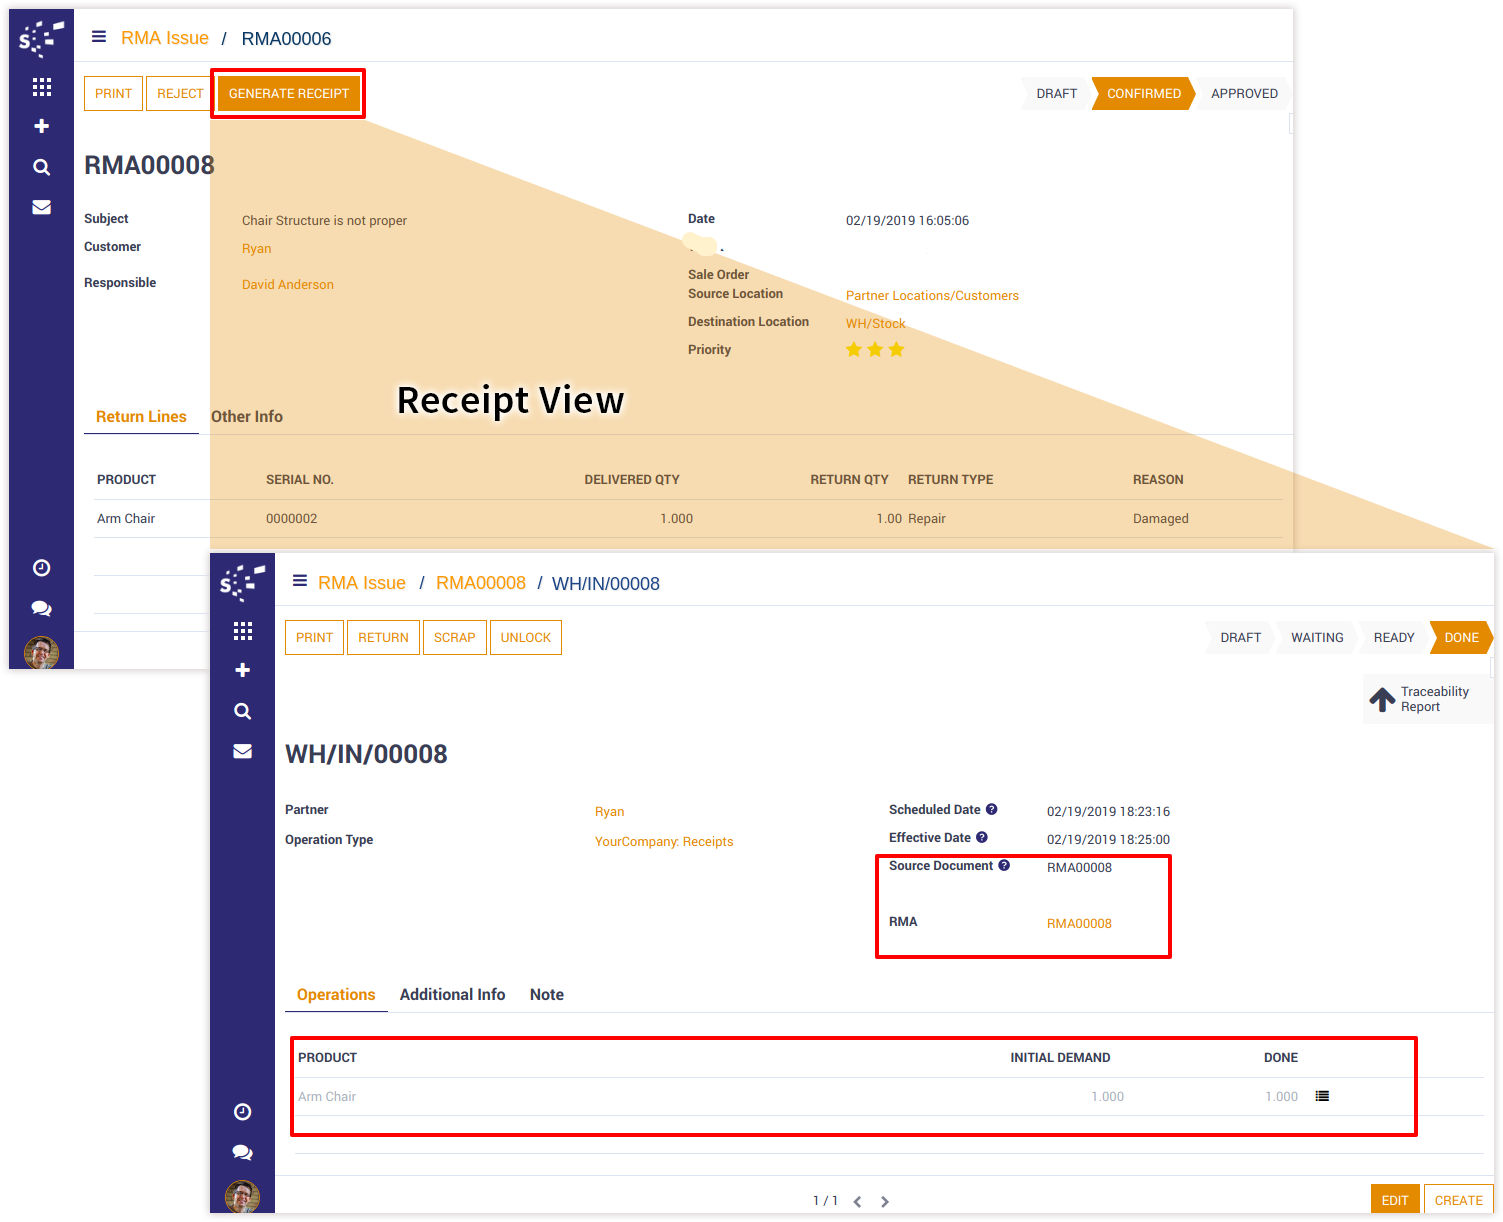
Task: Open the Traceability Report
Action: pos(1422,699)
